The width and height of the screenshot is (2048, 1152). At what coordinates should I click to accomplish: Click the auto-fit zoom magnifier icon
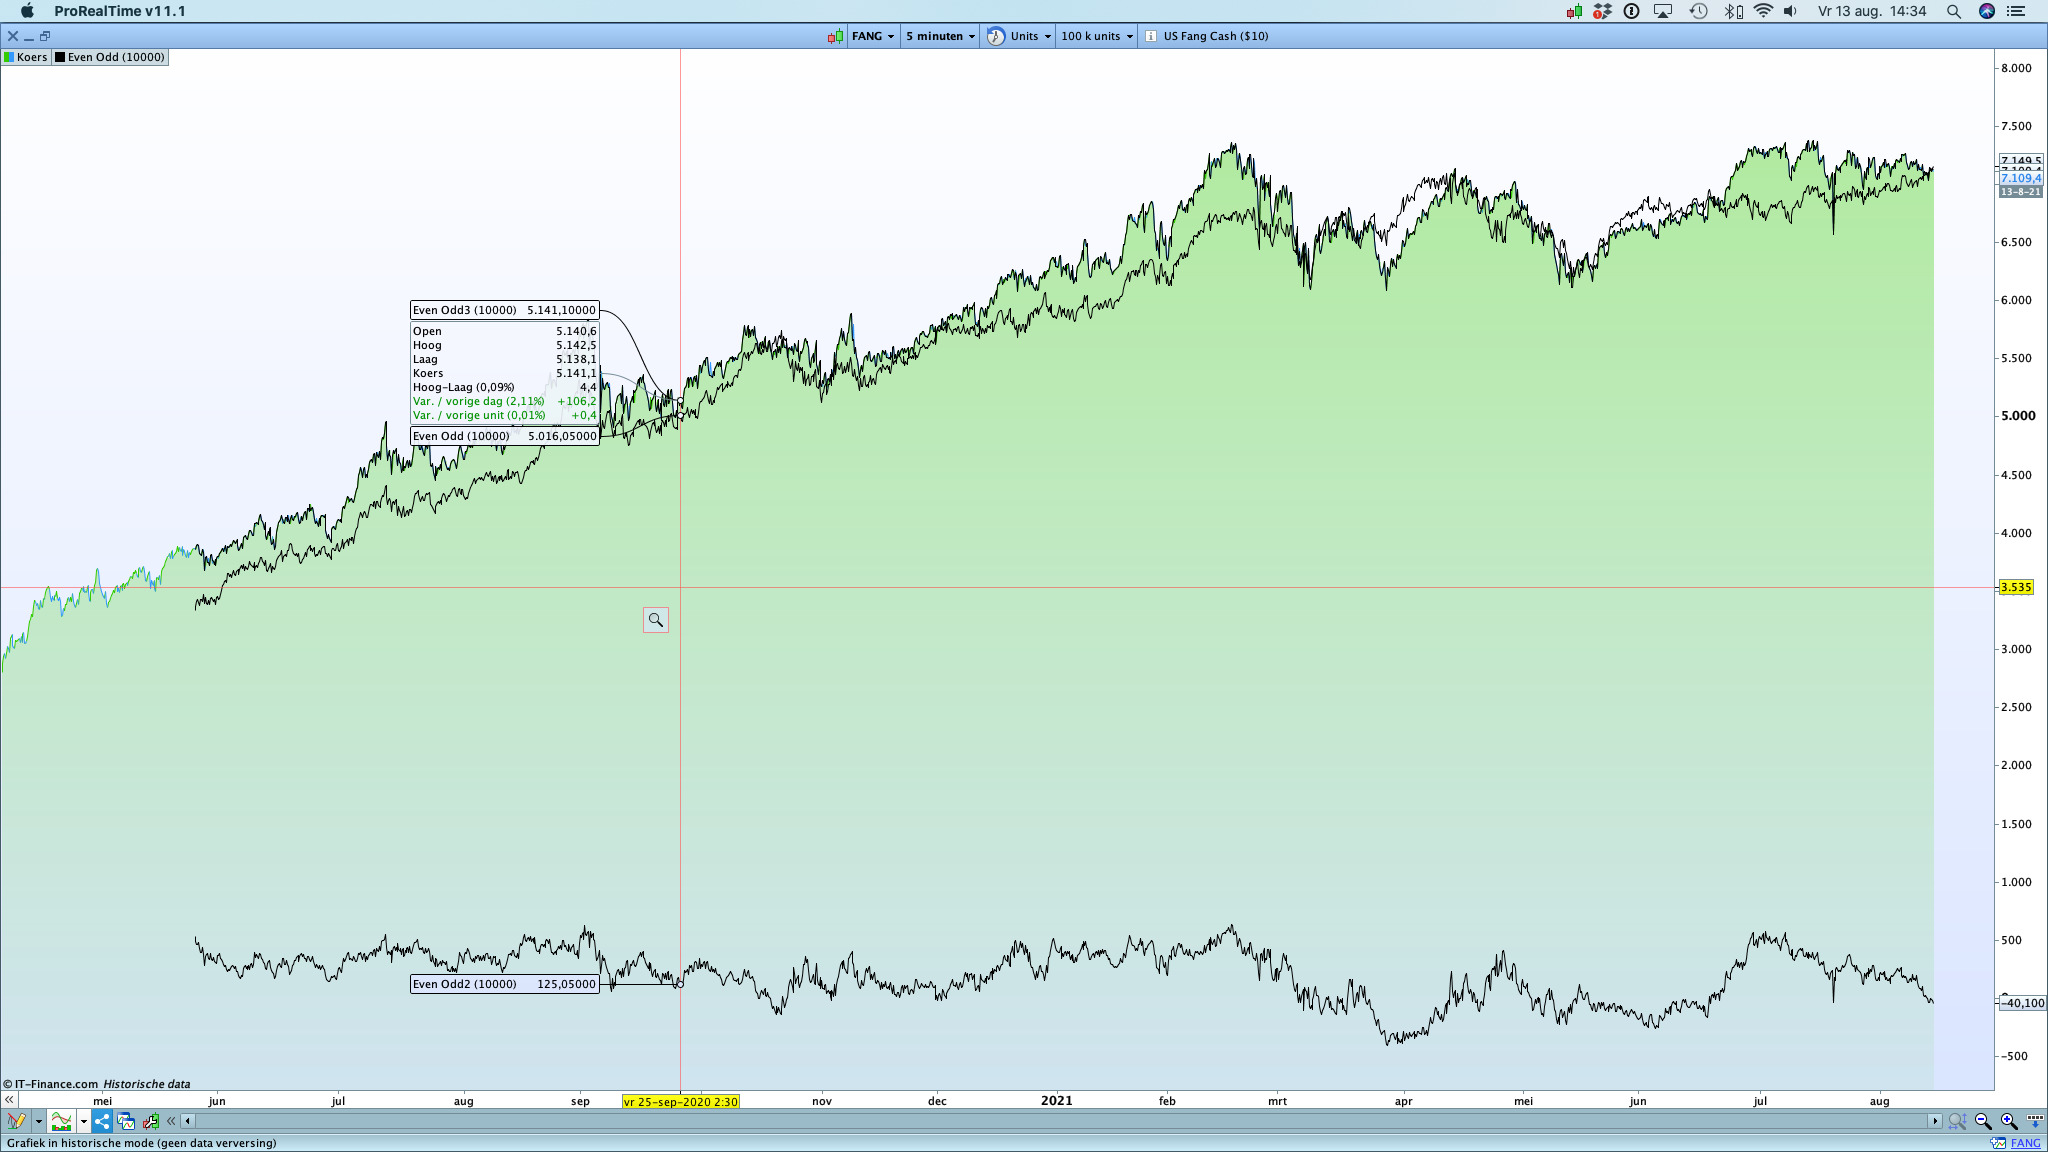click(x=1957, y=1121)
